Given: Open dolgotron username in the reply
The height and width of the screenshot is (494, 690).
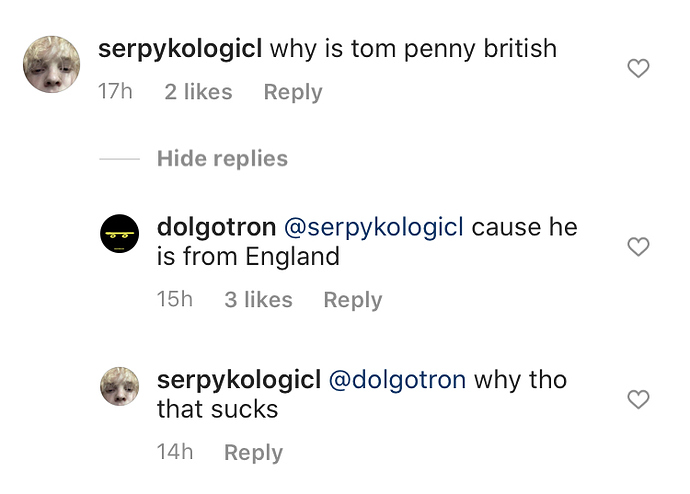Looking at the screenshot, I should (217, 227).
